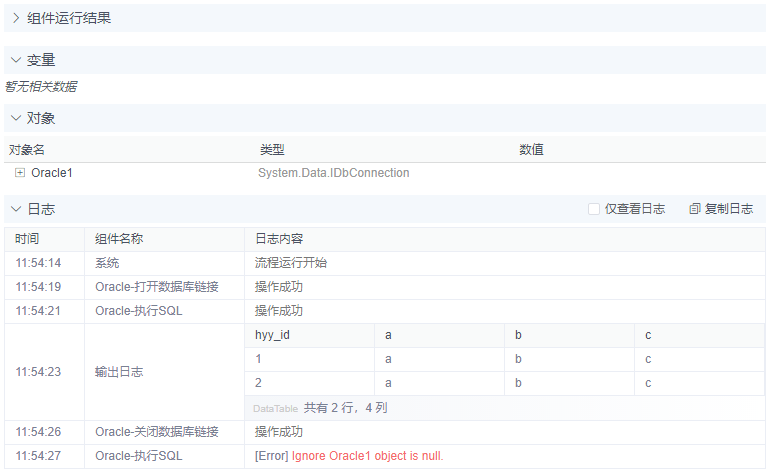This screenshot has width=769, height=473.
Task: Click the hyy_id data table header
Action: 273,335
